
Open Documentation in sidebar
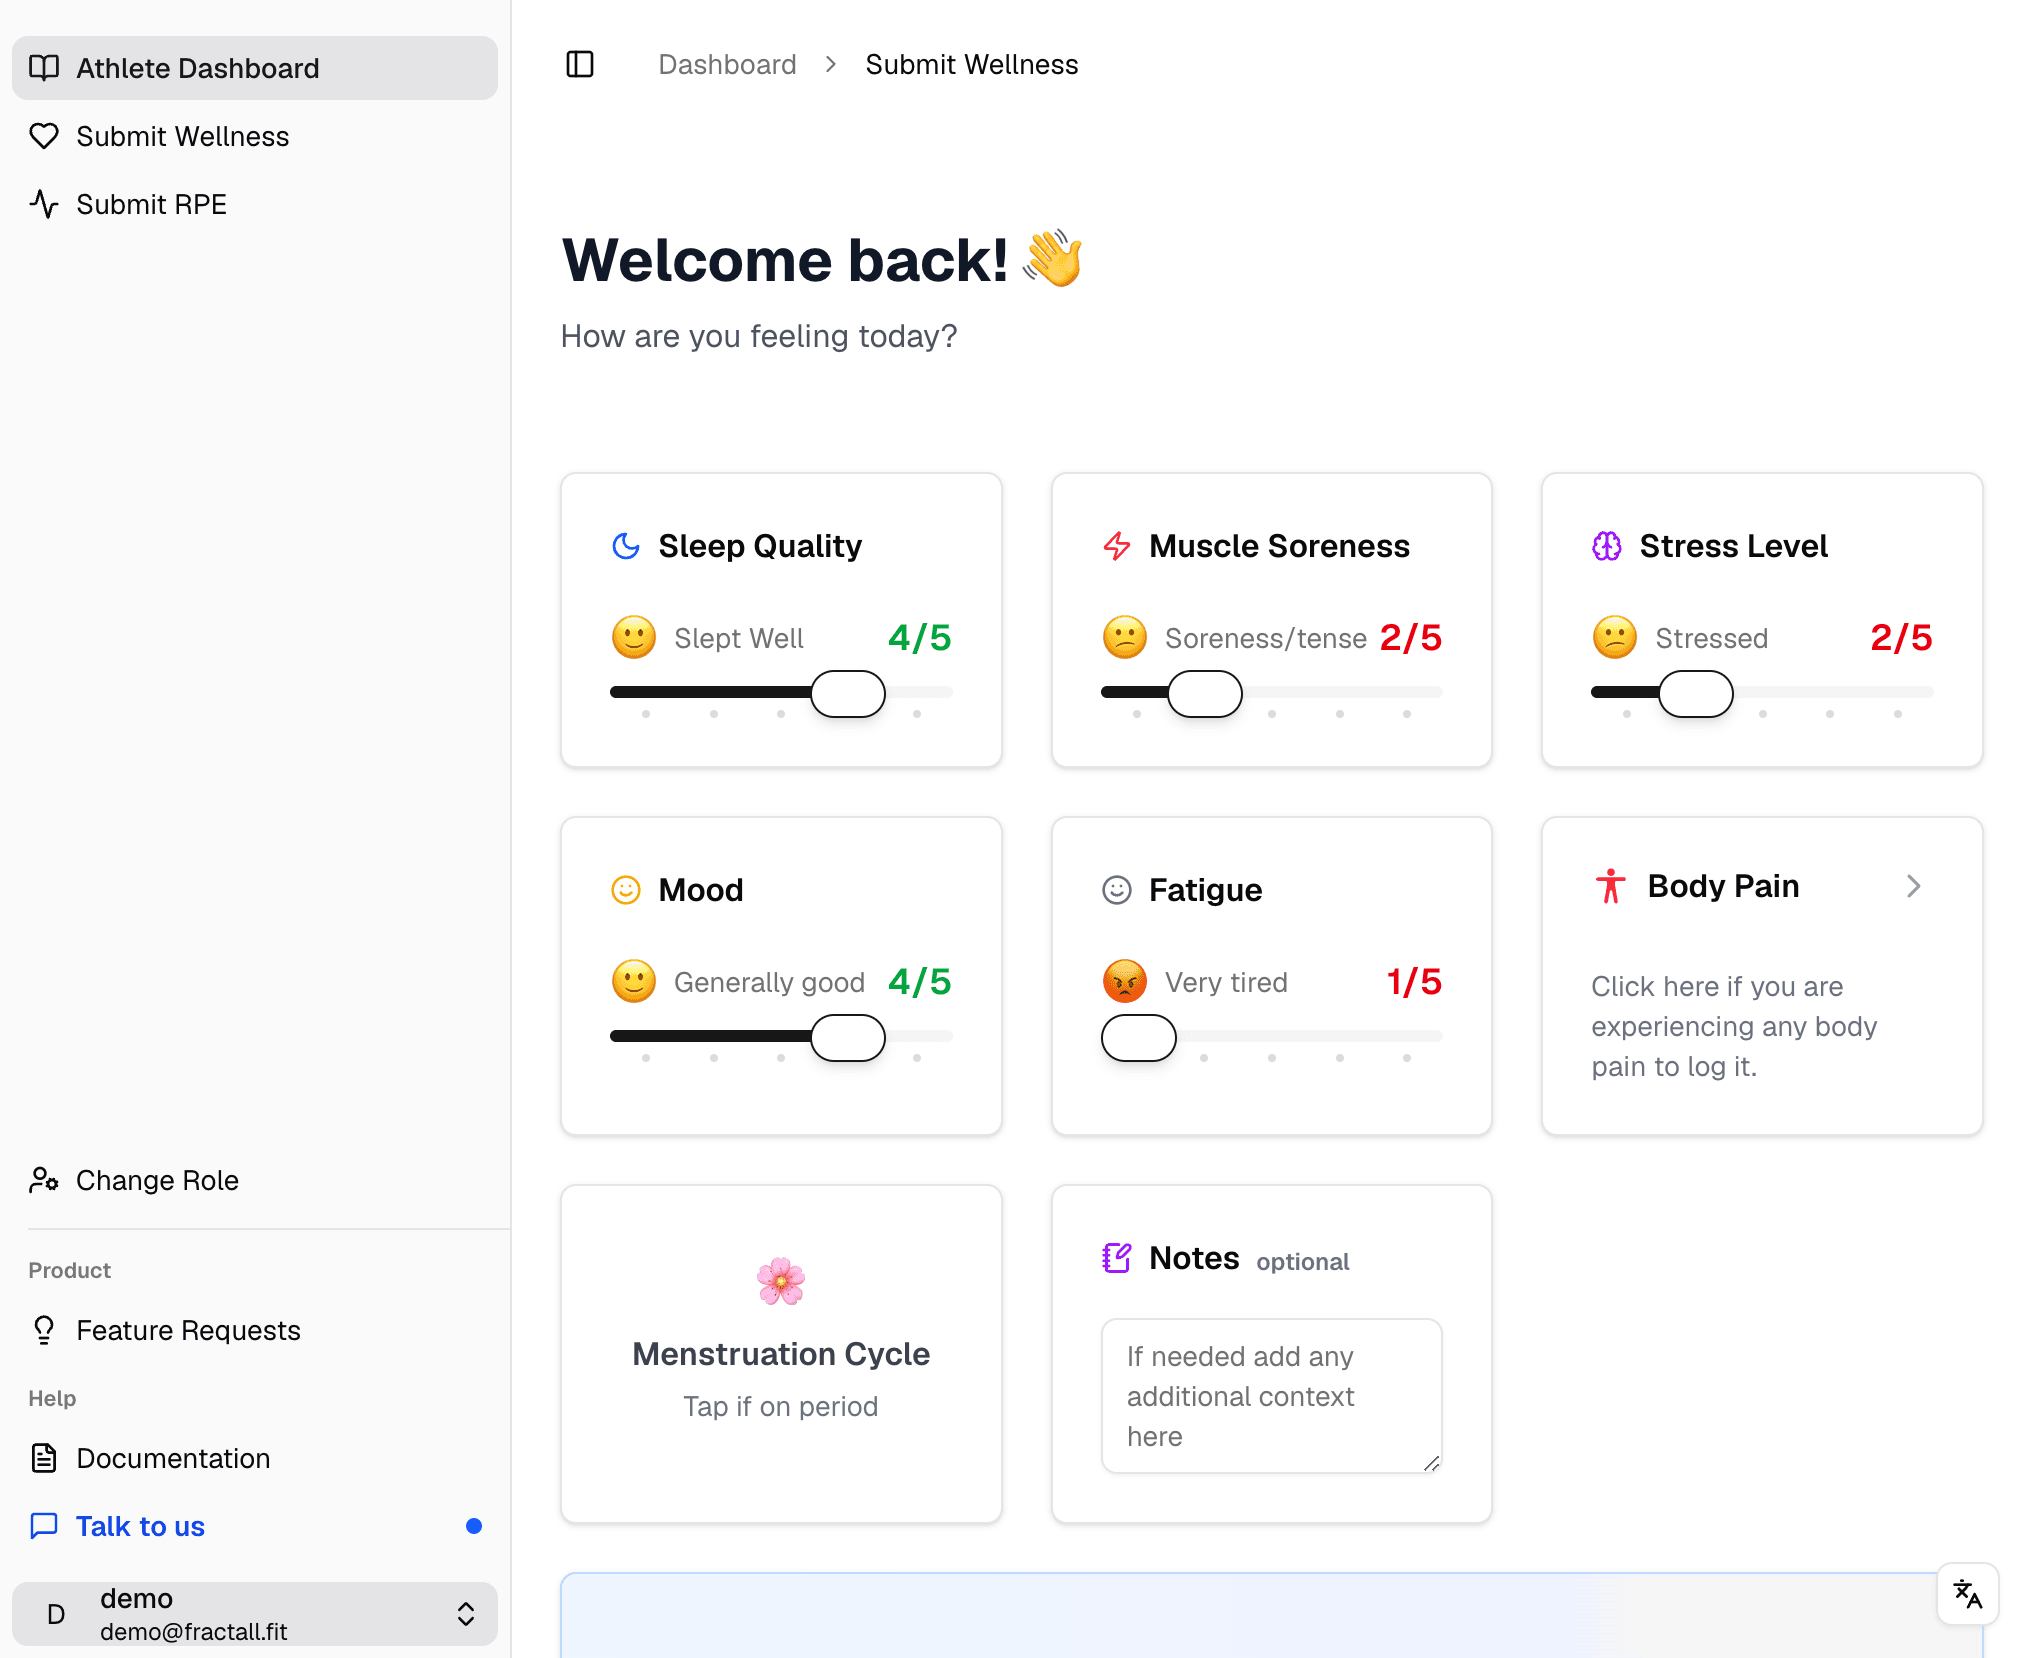coord(255,1458)
